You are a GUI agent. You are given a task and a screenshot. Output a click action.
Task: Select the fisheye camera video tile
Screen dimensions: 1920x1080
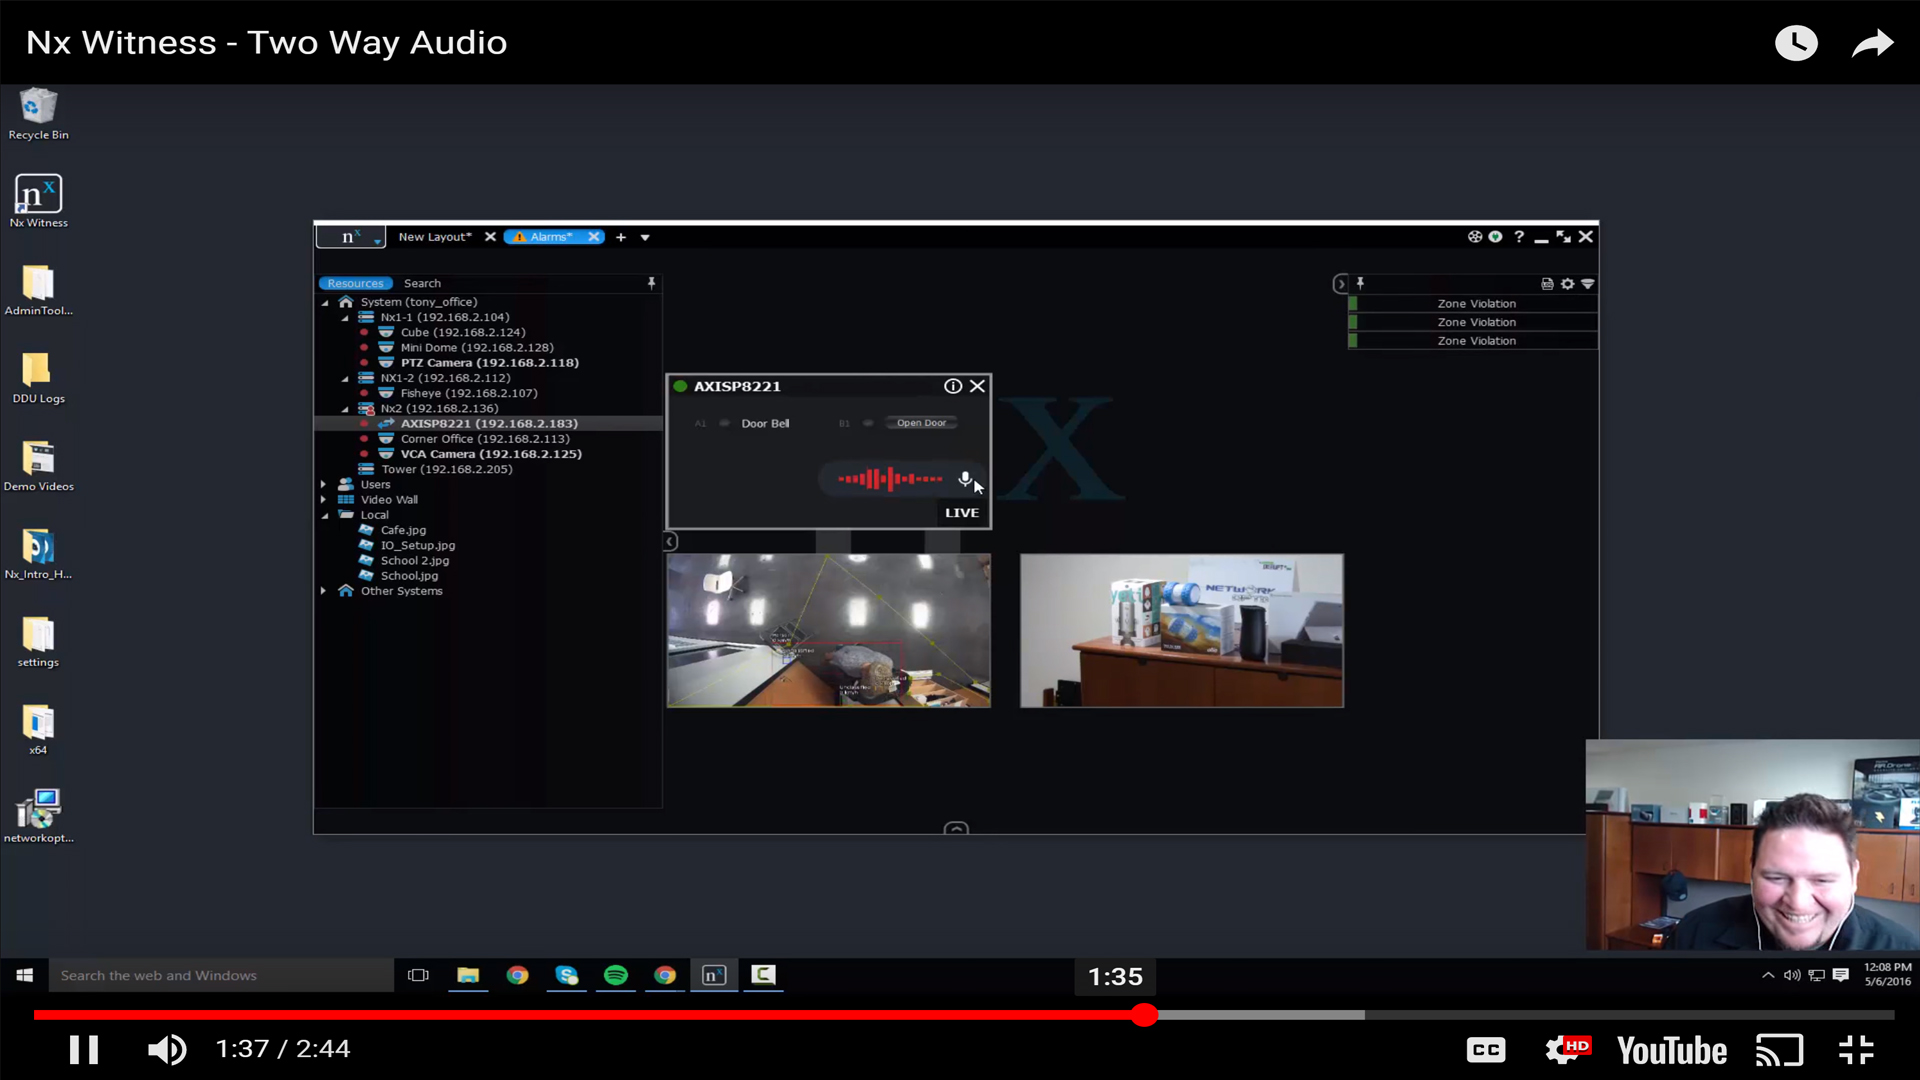click(x=829, y=631)
